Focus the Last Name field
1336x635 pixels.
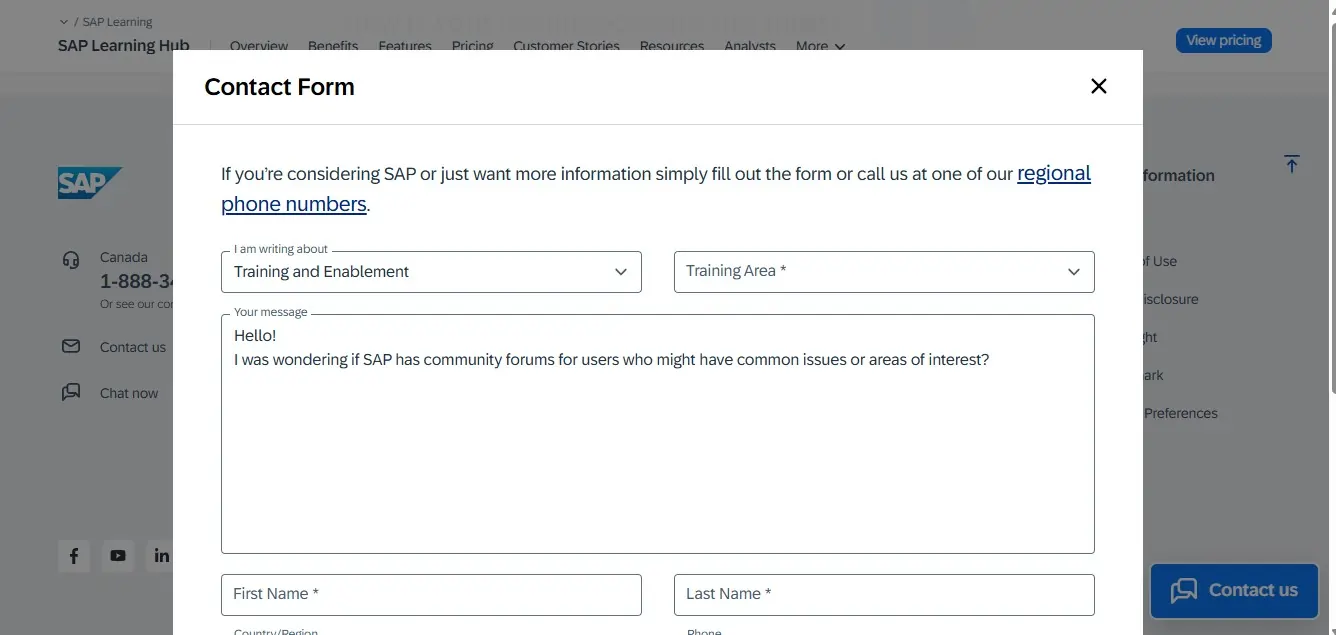[884, 594]
